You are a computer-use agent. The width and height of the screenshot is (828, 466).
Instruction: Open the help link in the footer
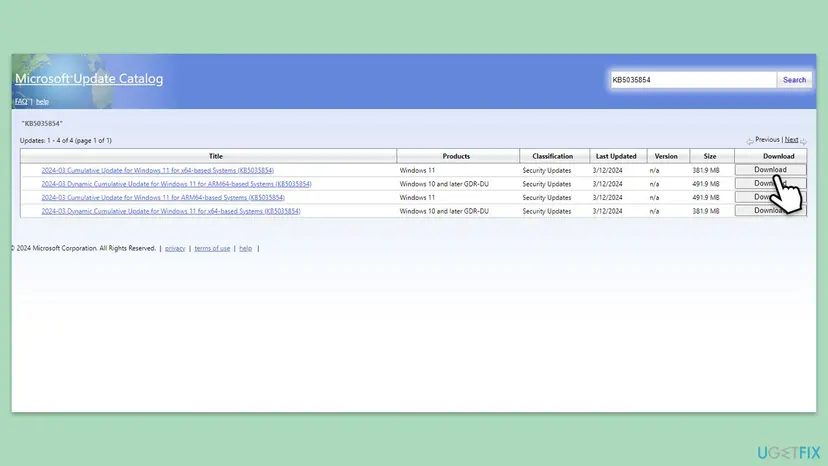[x=246, y=248]
